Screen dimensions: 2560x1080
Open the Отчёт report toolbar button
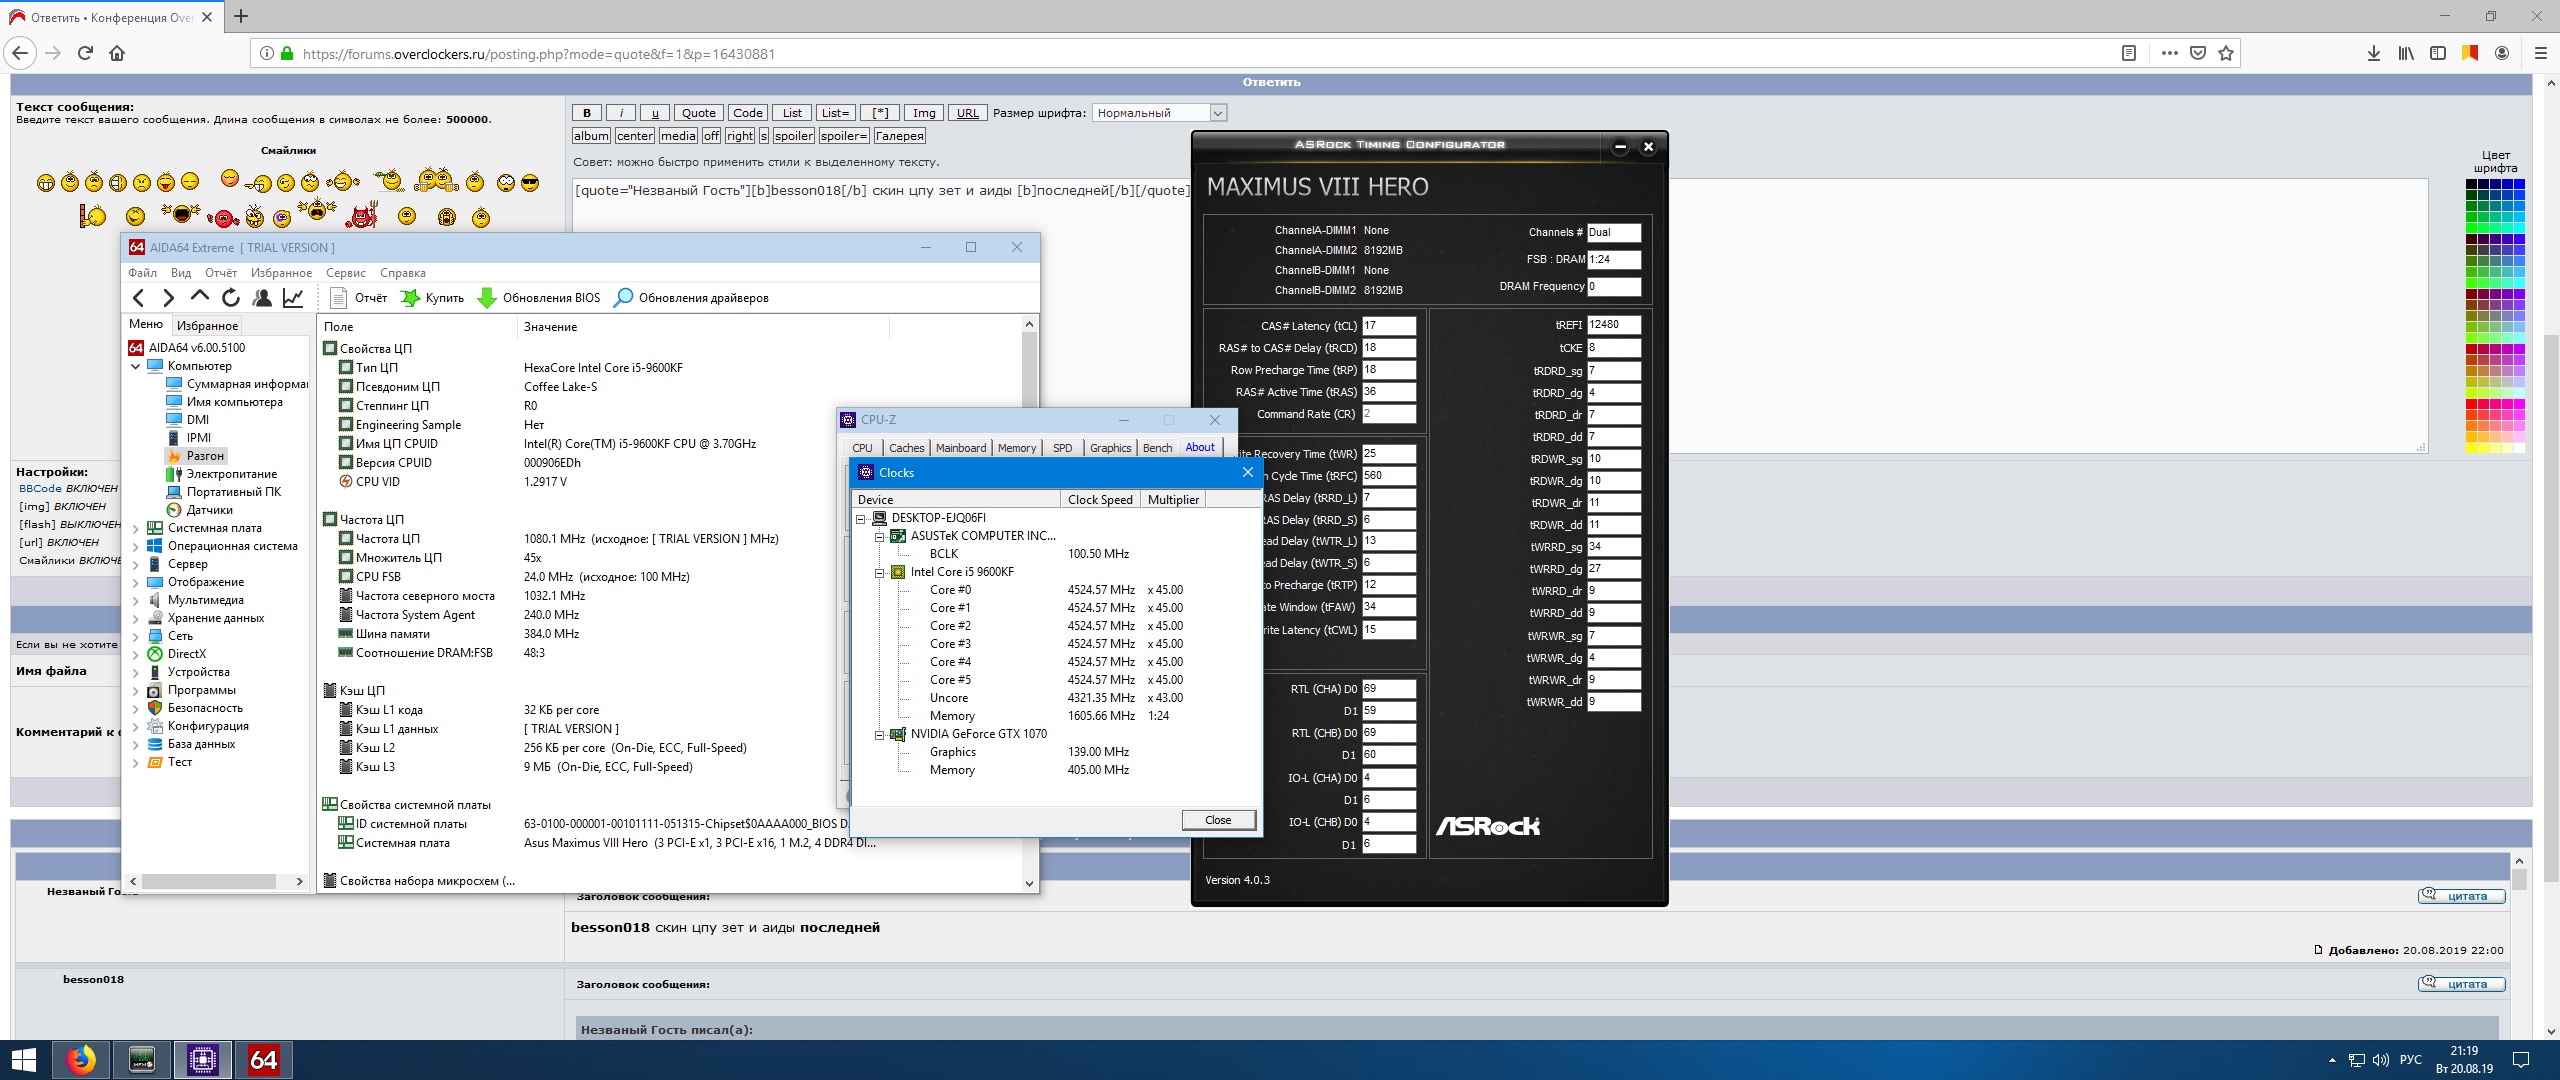tap(359, 297)
